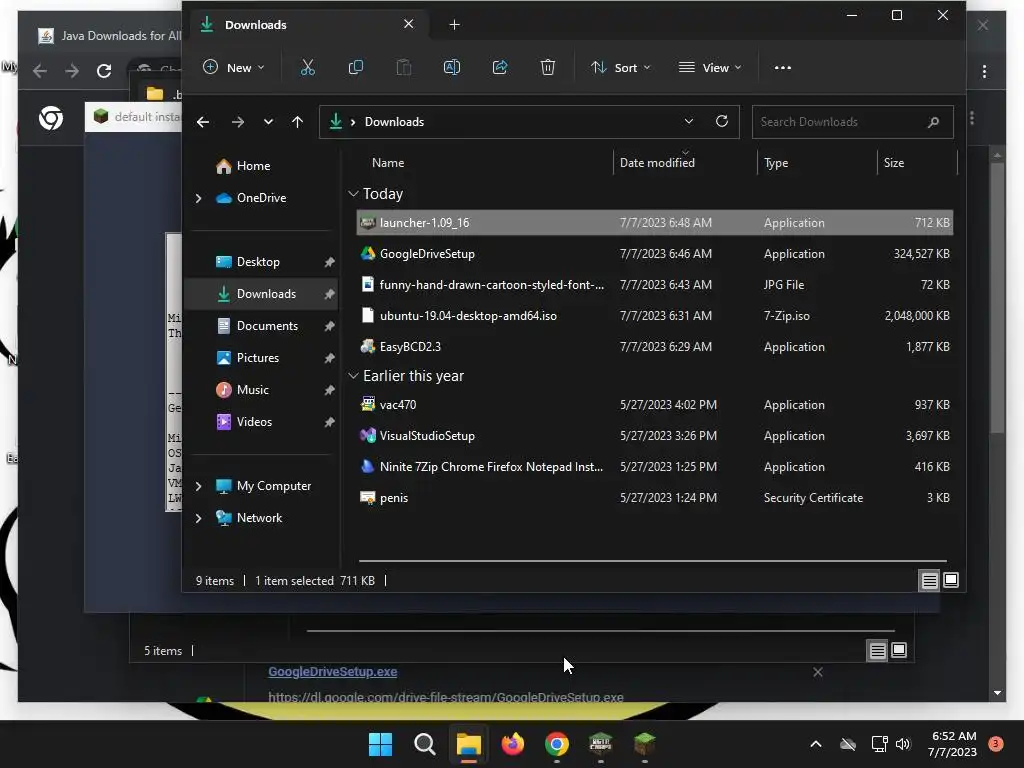Select launcher-1.09_16 file
This screenshot has width=1024, height=768.
(x=654, y=223)
